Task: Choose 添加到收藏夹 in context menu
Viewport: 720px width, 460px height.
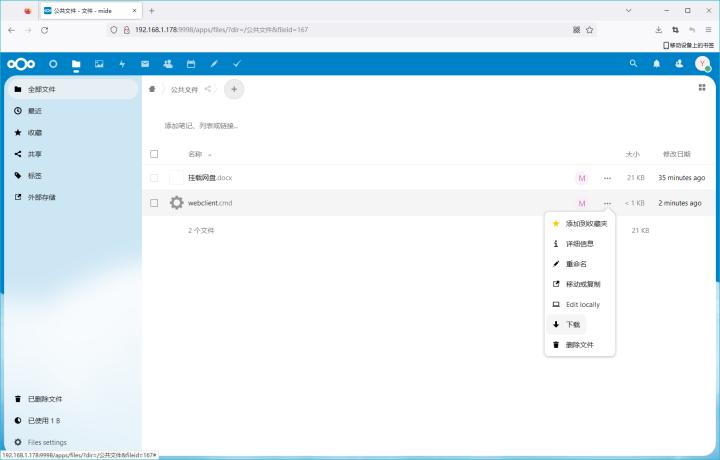Action: click(x=579, y=224)
